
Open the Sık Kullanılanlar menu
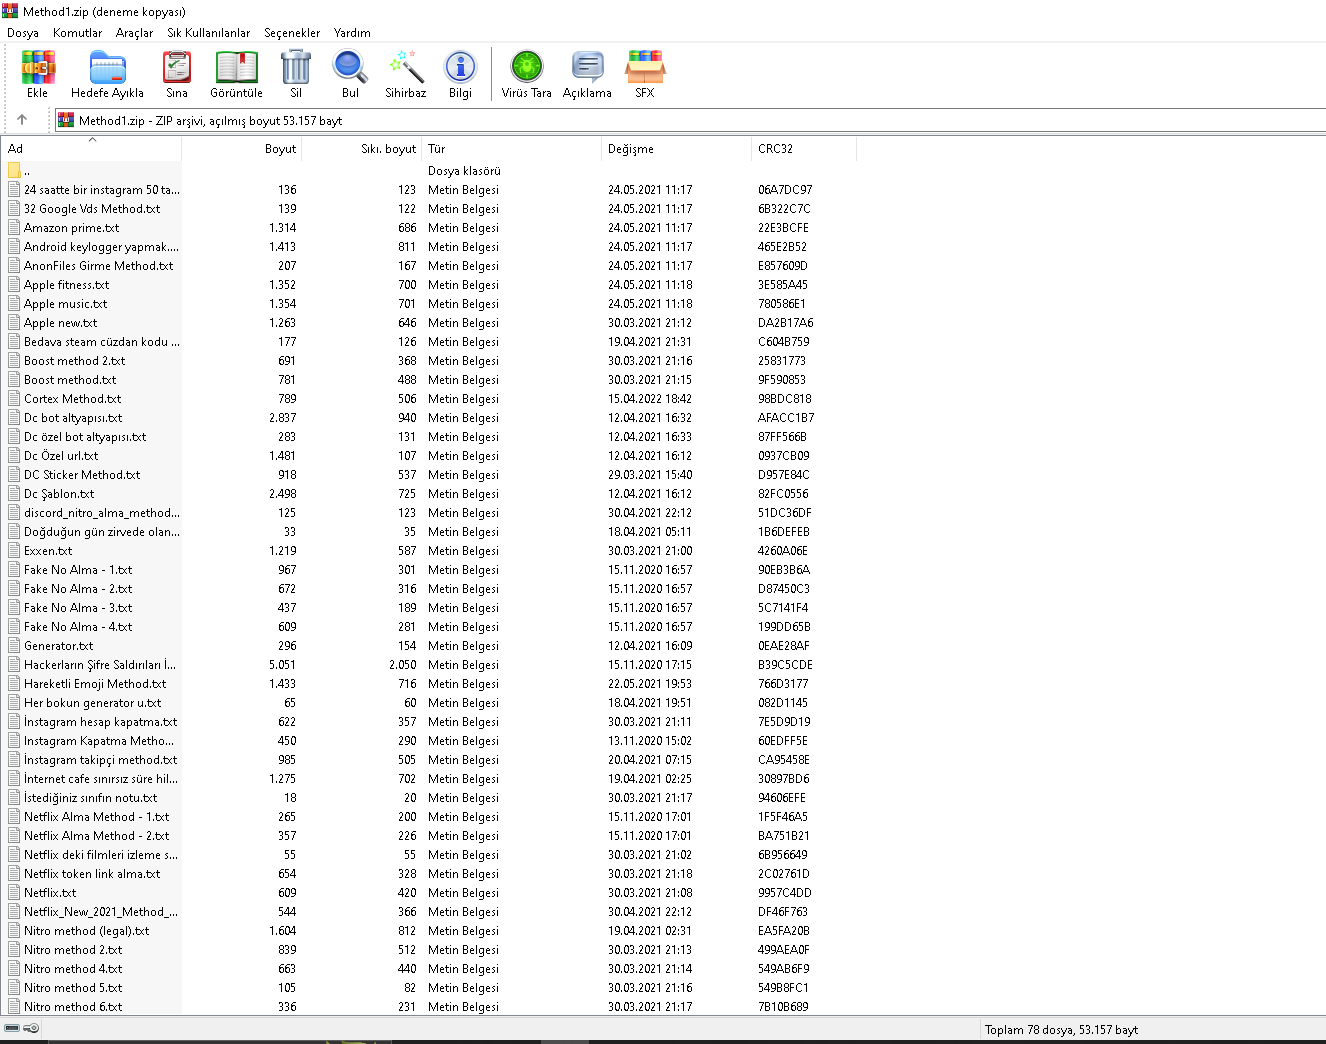click(x=208, y=33)
